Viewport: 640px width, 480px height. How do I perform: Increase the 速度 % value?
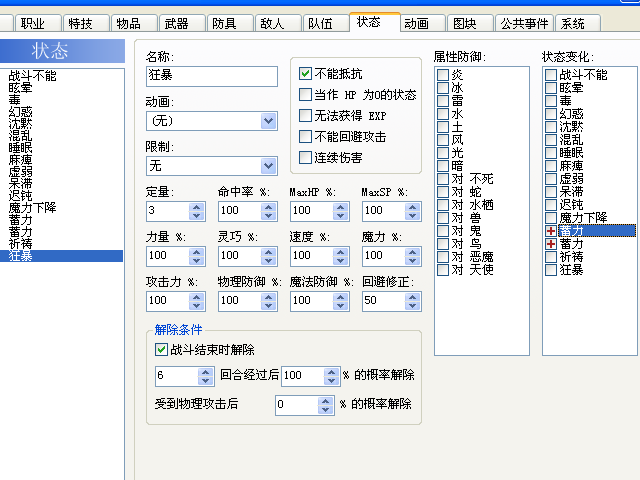[340, 252]
